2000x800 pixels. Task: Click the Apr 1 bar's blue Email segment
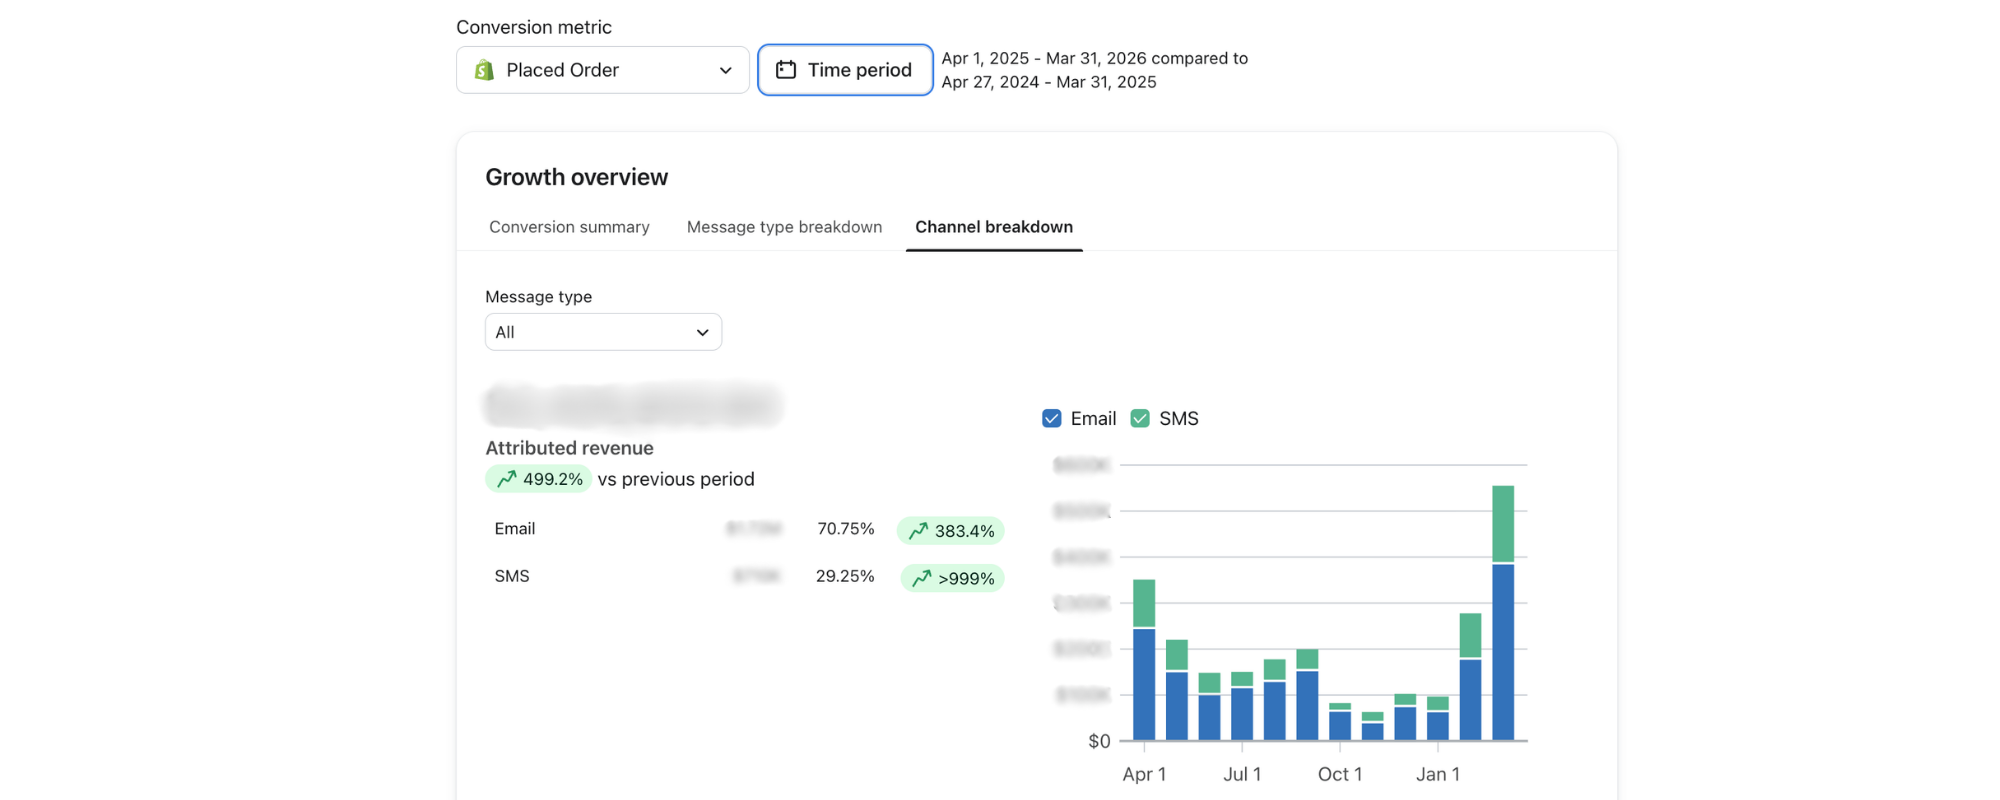[1144, 685]
